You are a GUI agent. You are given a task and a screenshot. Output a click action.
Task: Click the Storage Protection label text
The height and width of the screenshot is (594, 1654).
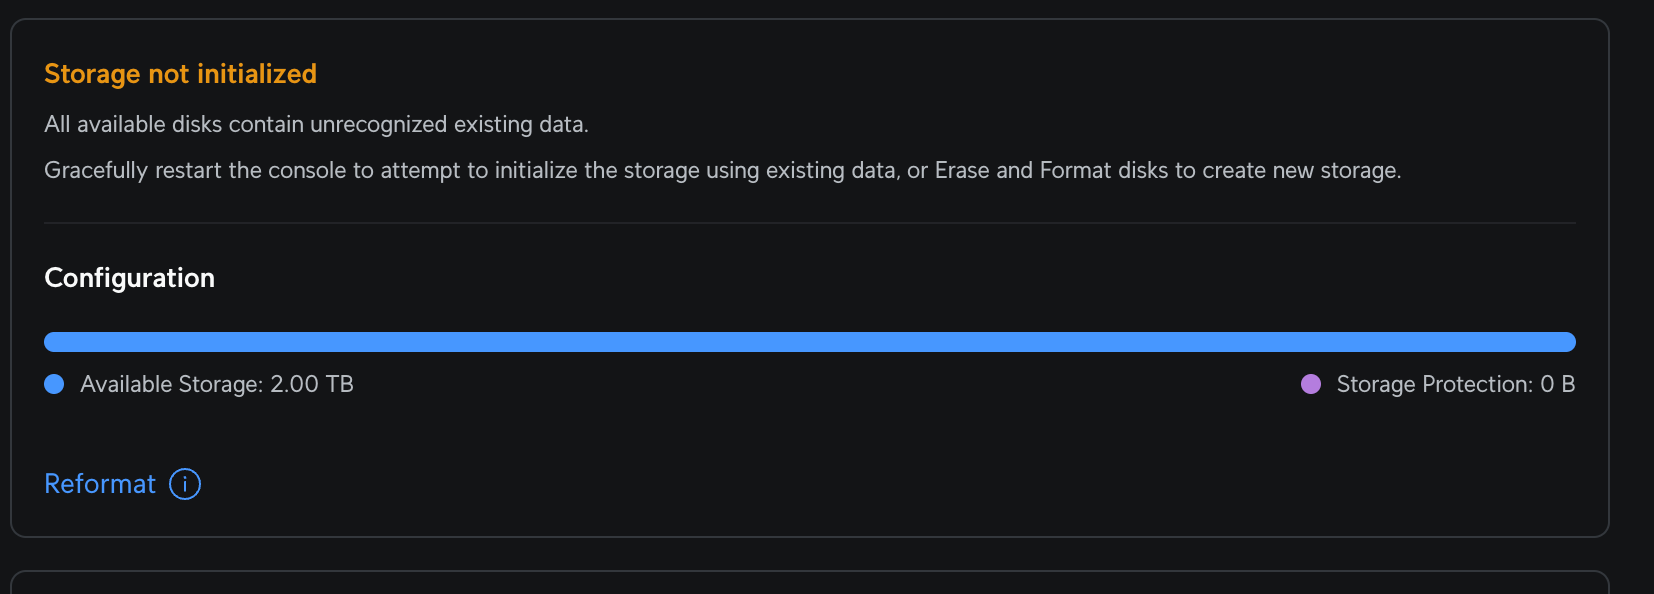click(1434, 384)
